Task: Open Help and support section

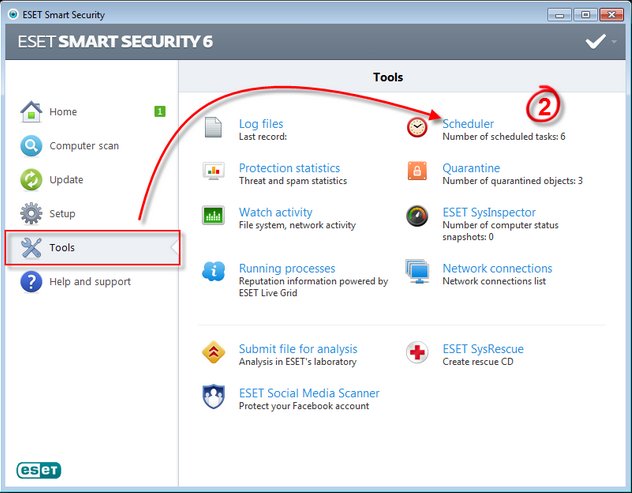Action: (90, 281)
